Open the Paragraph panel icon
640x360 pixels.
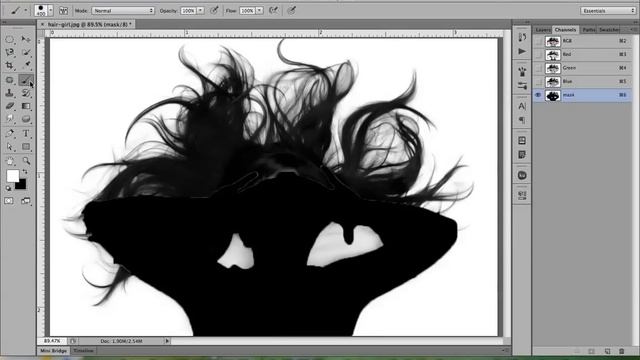(x=522, y=120)
